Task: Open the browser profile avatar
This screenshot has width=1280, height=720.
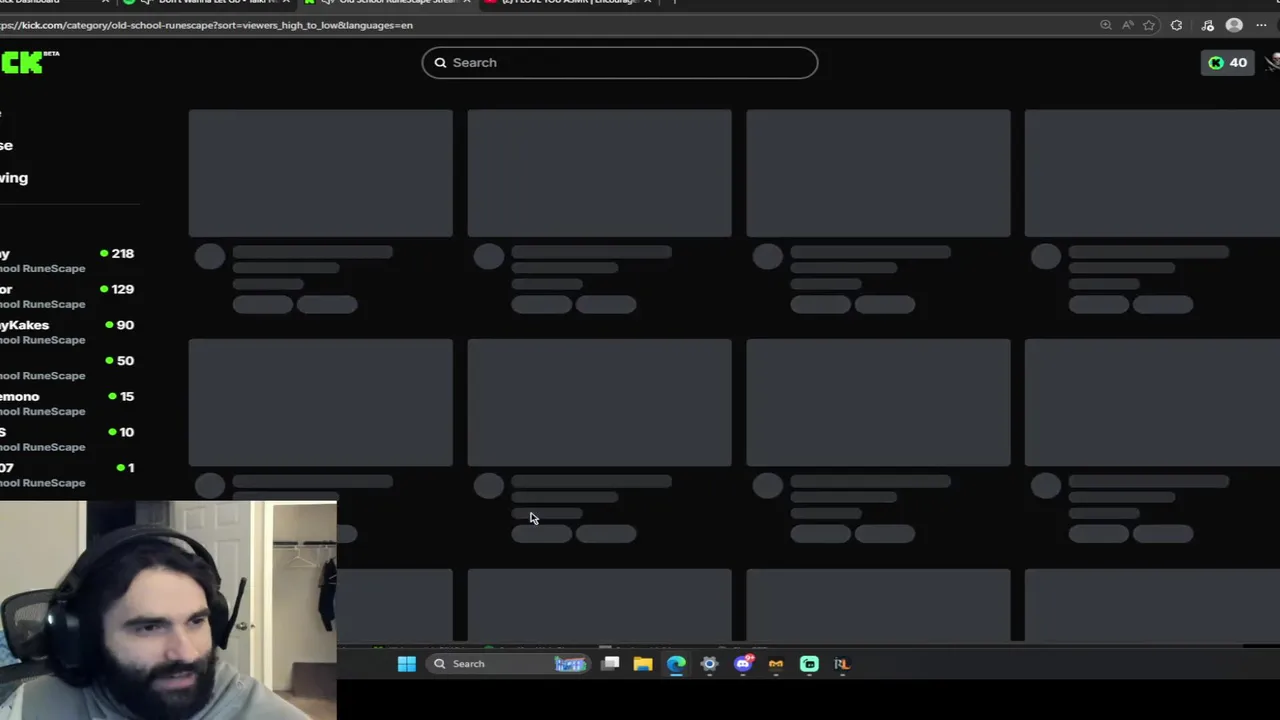Action: point(1234,25)
